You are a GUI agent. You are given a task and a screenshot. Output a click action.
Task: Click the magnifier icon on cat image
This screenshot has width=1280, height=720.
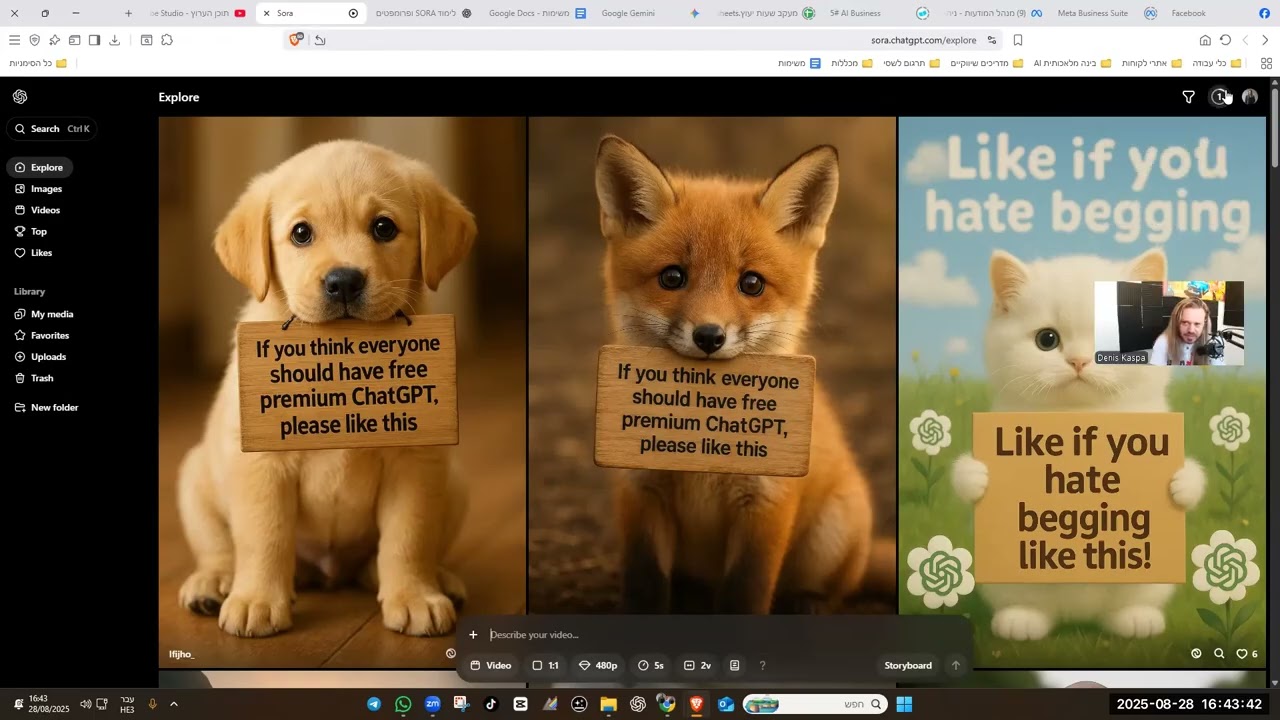coord(1219,654)
